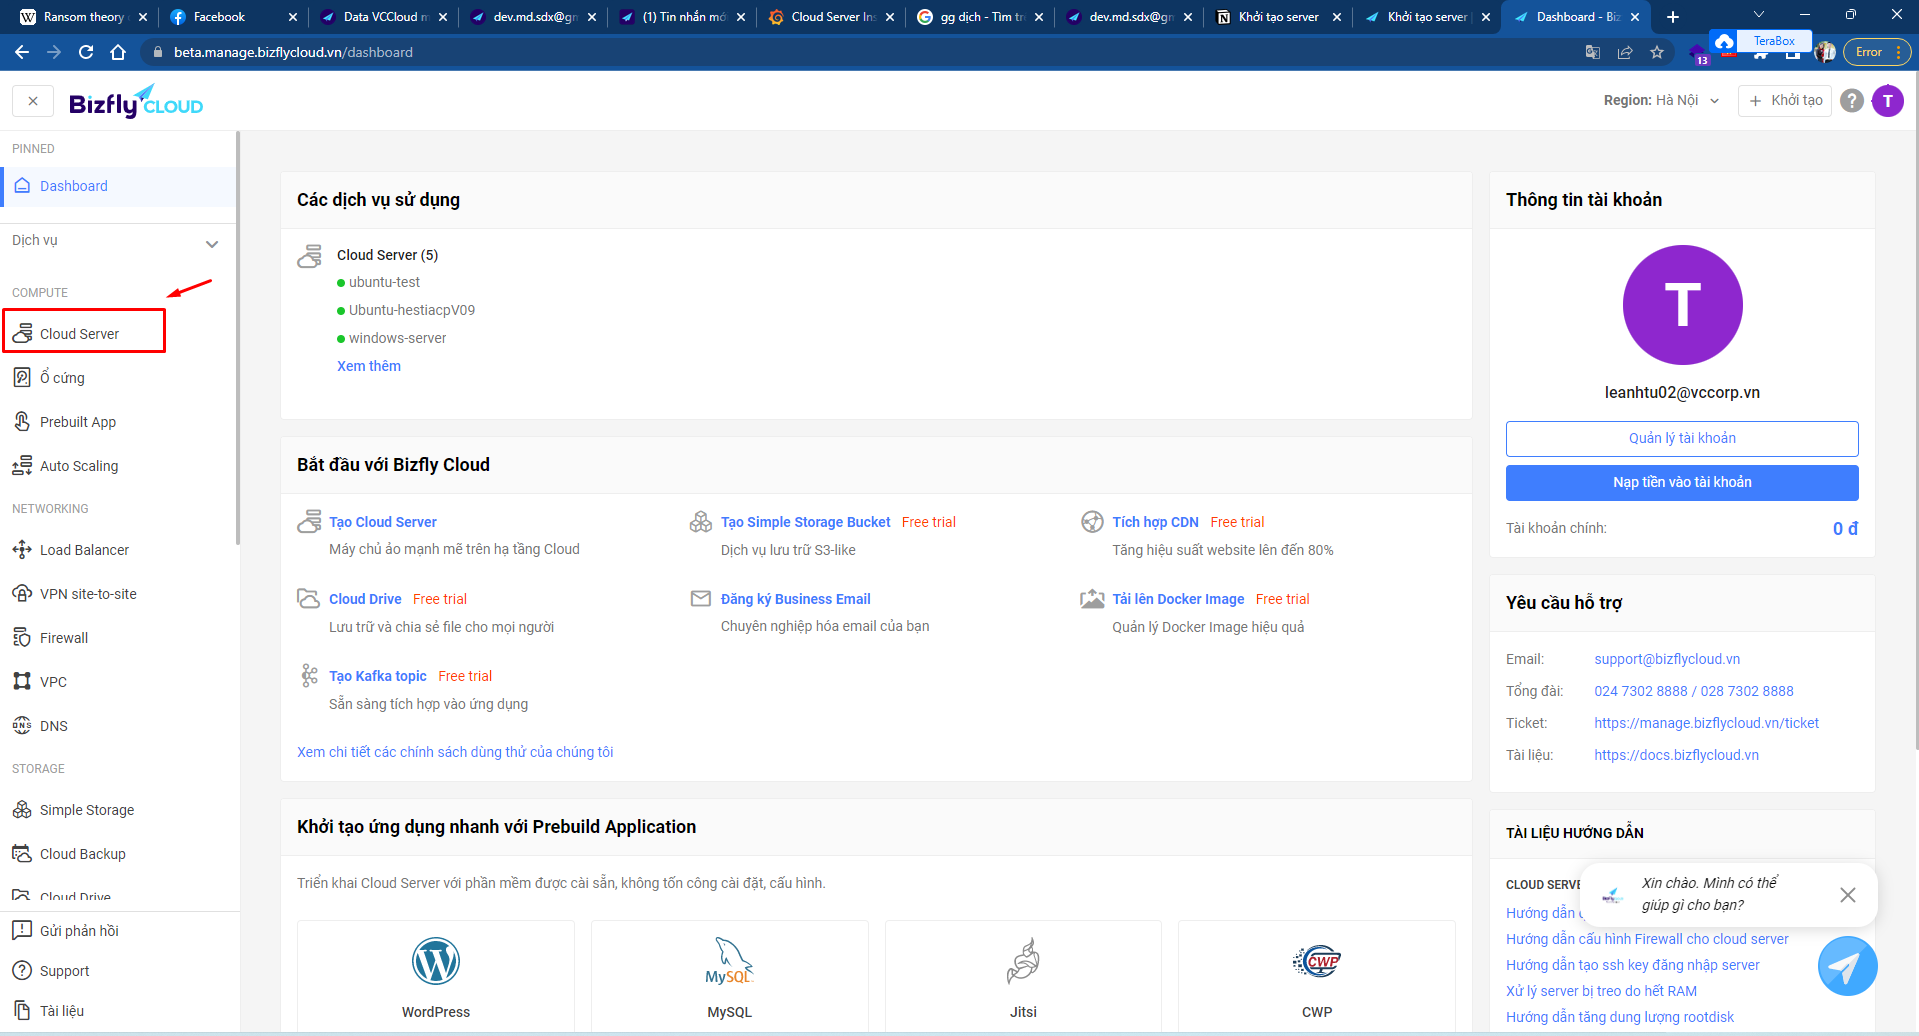Viewport: 1919px width, 1036px height.
Task: Click the address bar URL field
Action: (x=860, y=52)
